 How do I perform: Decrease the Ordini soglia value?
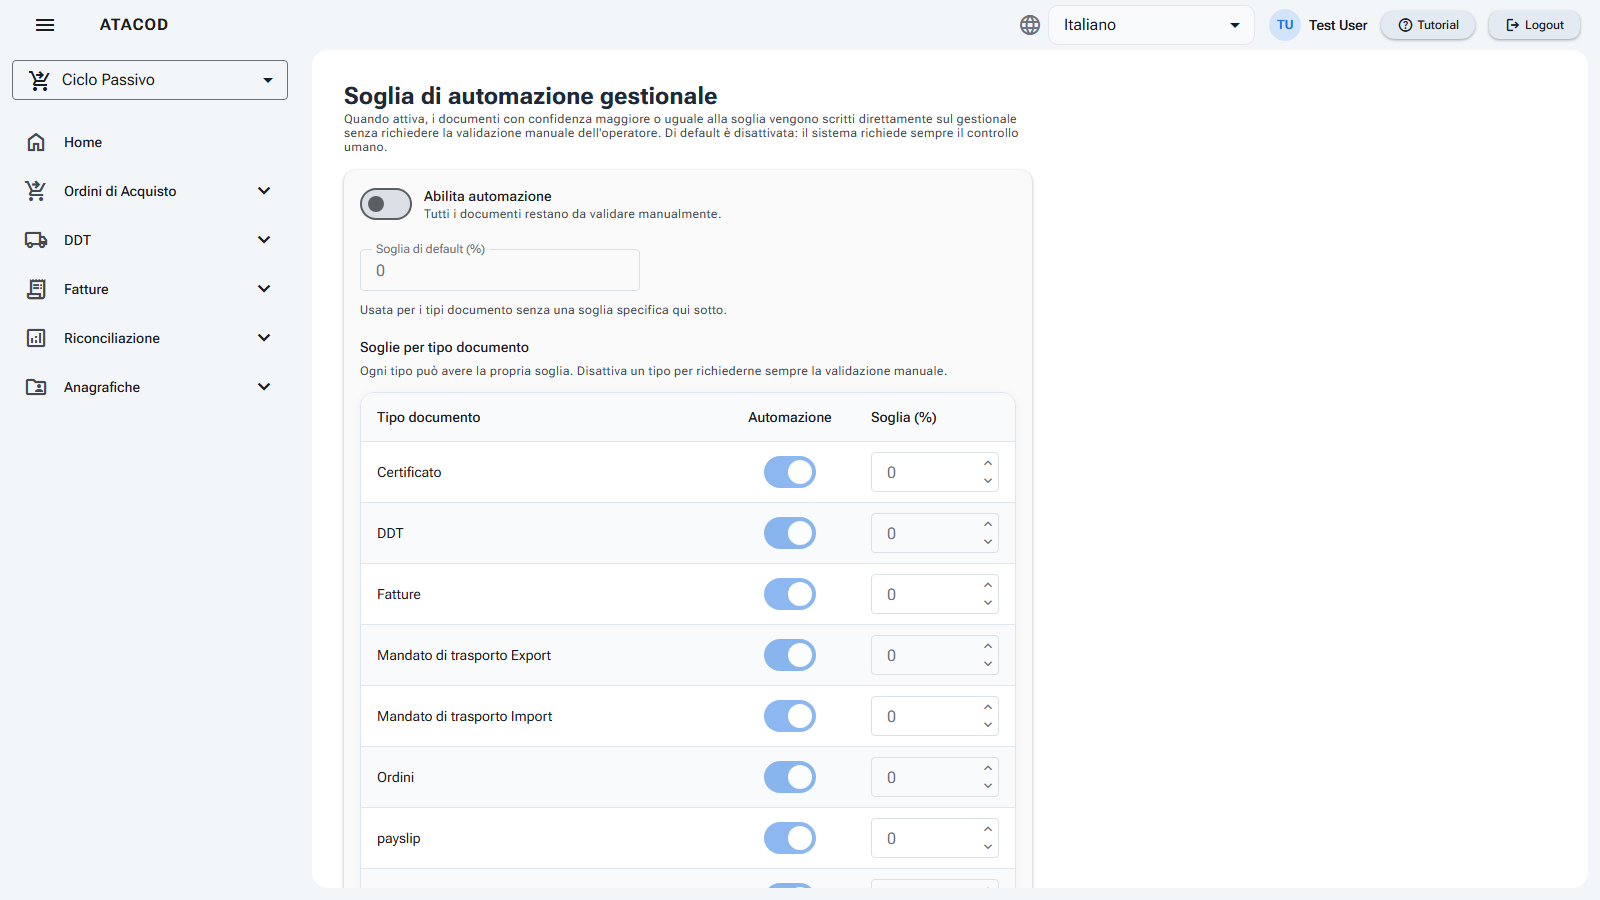point(988,786)
